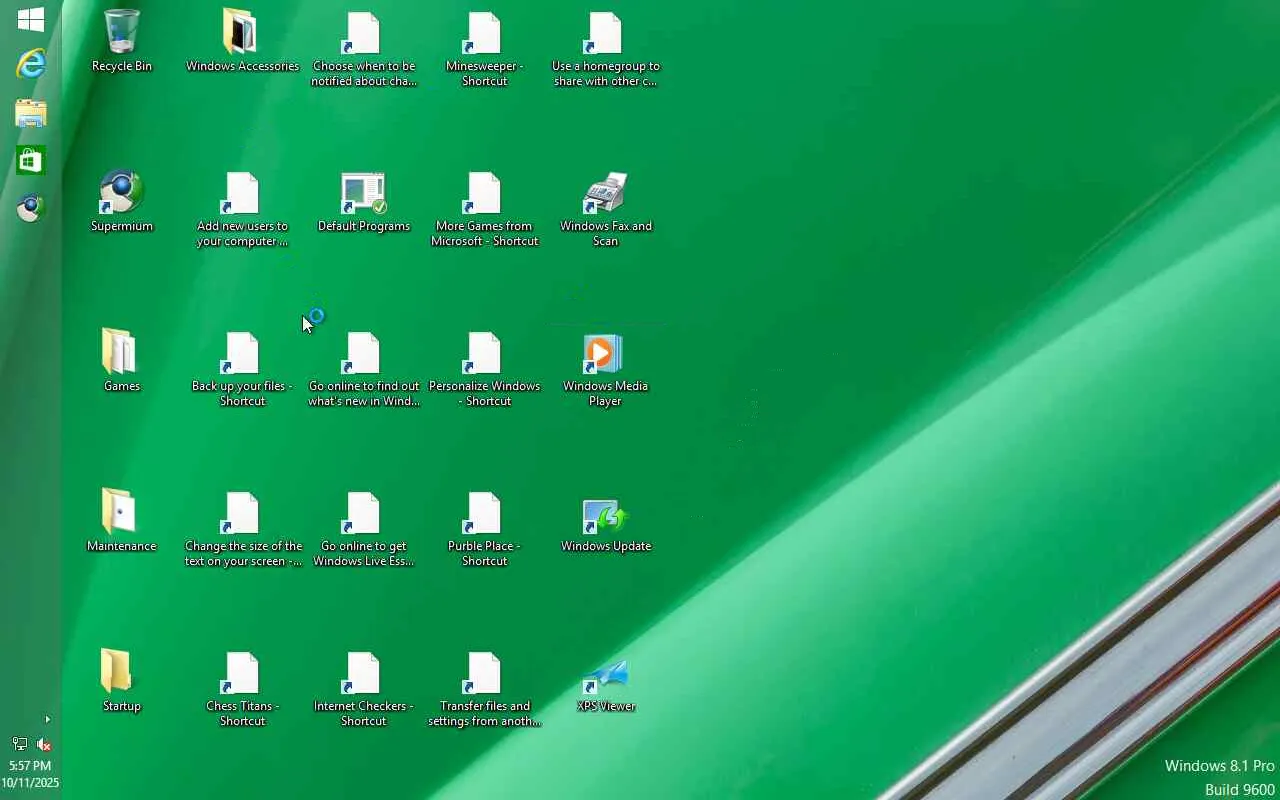Screen dimensions: 1280x800
Task: Launch Supermium from the taskbar
Action: click(31, 208)
